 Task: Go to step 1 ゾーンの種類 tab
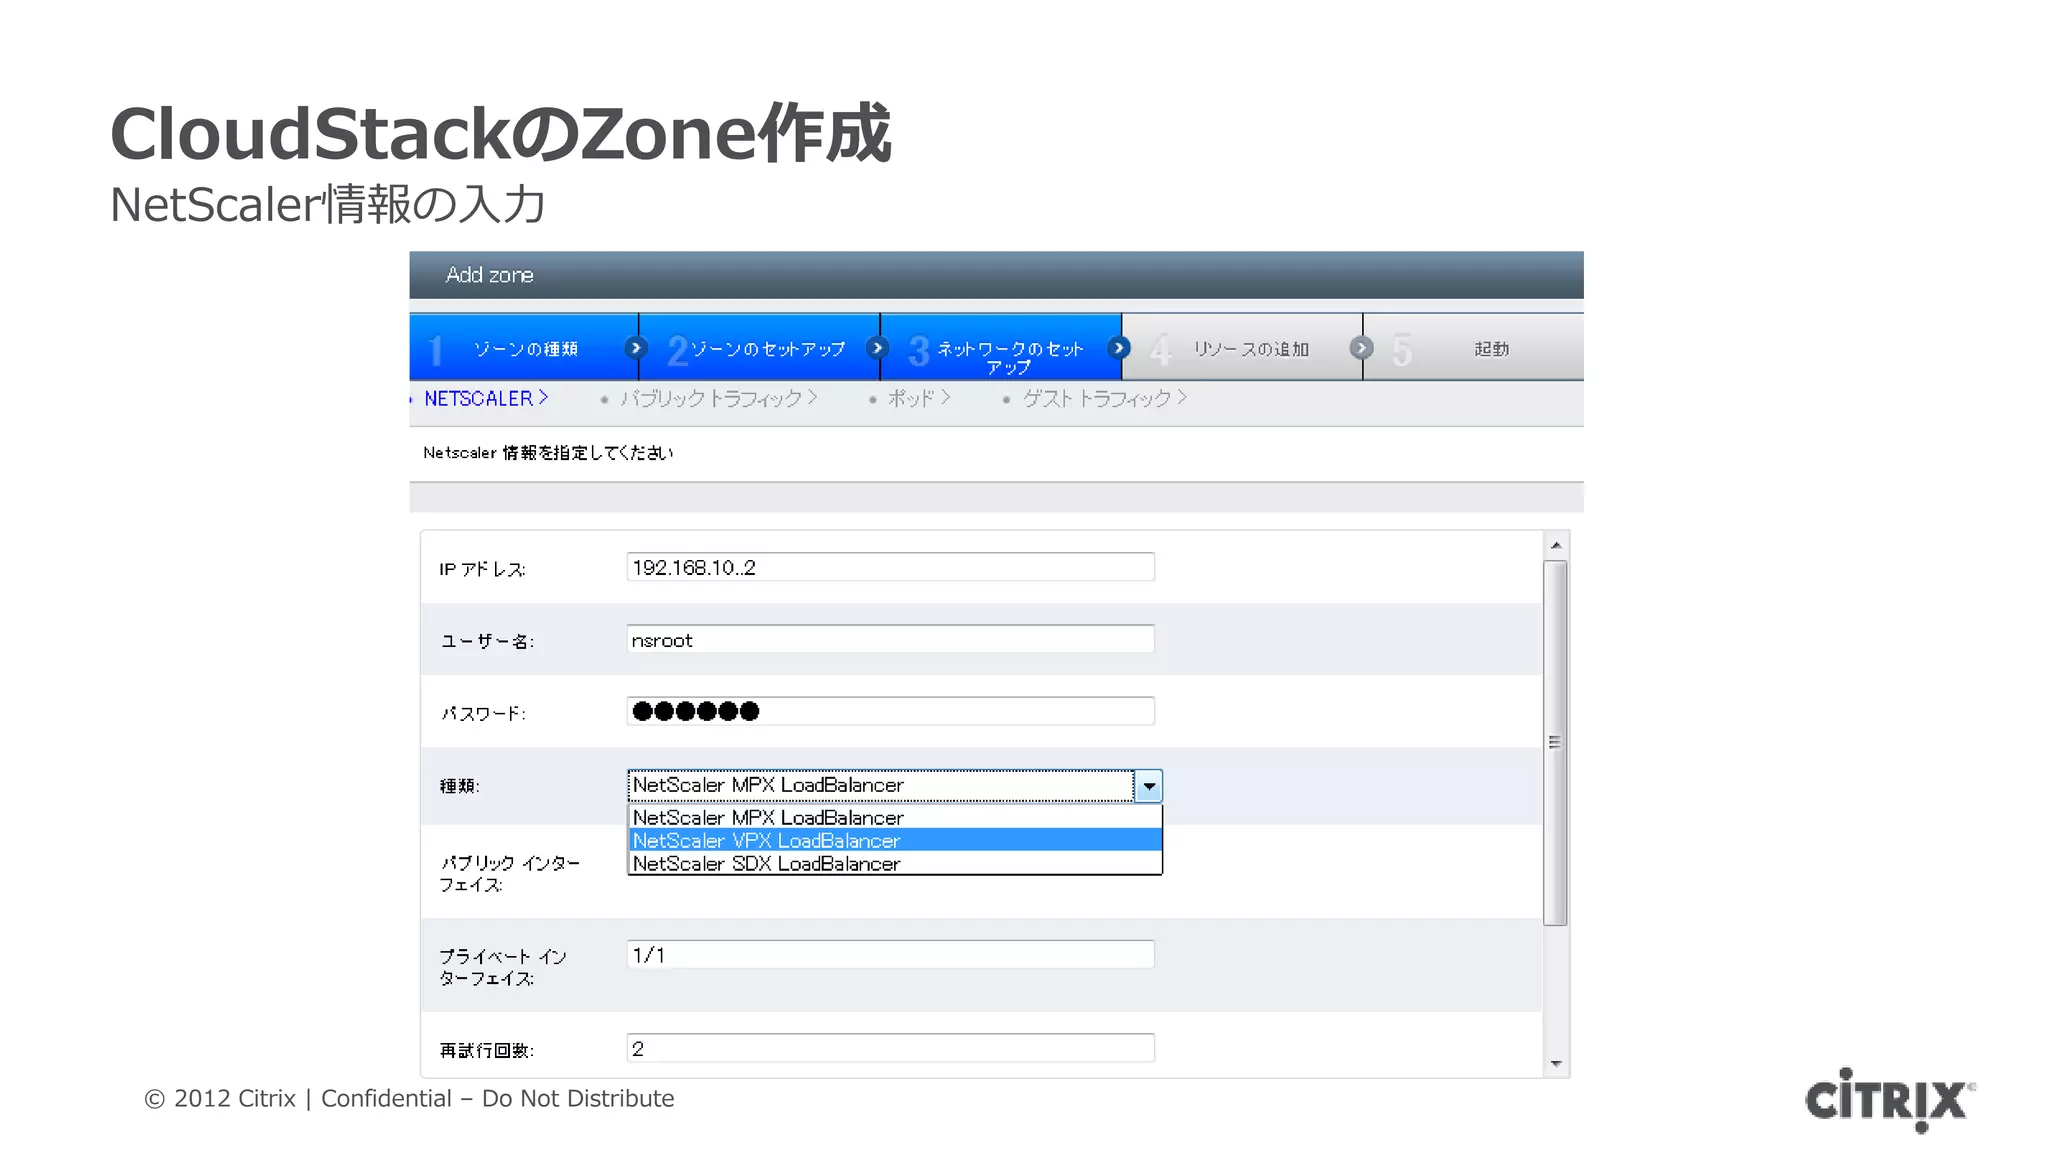coord(524,348)
